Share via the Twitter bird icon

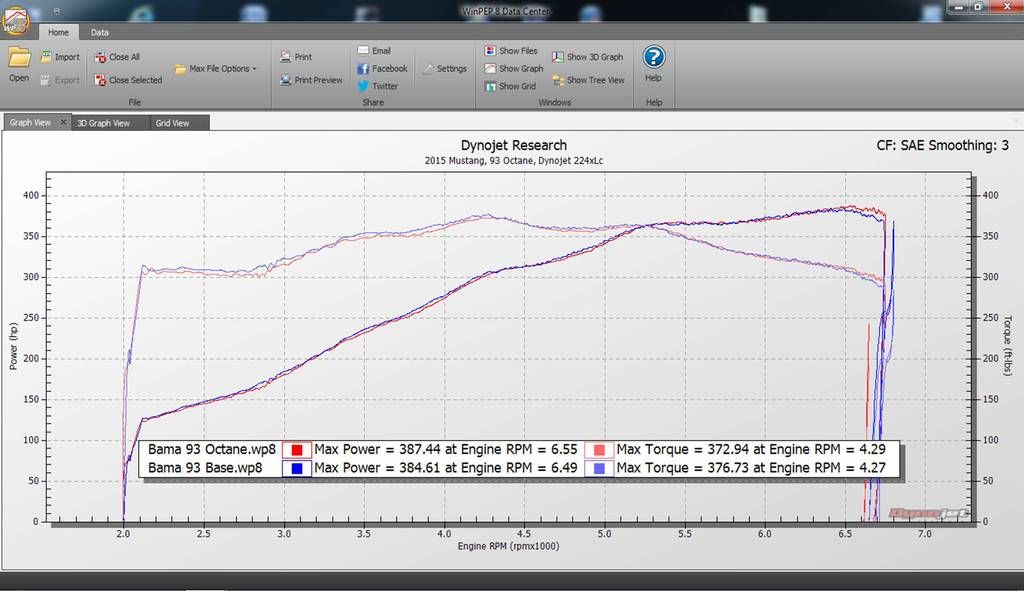[363, 86]
